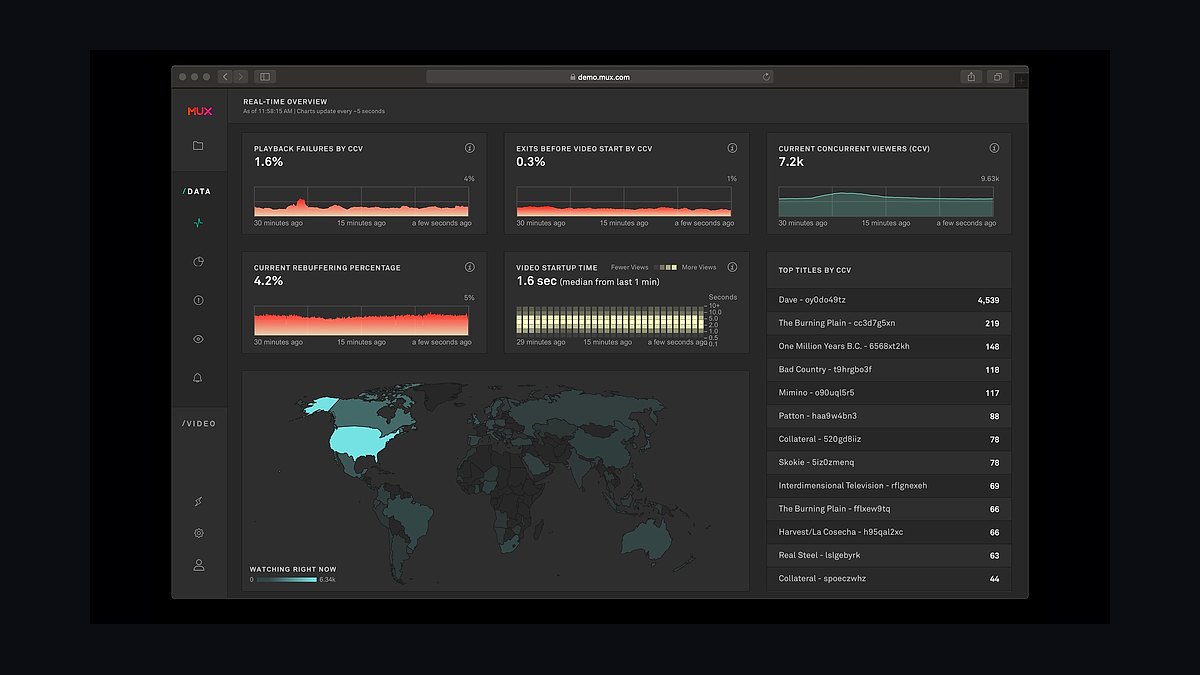Select the "Collateral - spoeczwhz" row
Image resolution: width=1200 pixels, height=675 pixels.
click(889, 578)
